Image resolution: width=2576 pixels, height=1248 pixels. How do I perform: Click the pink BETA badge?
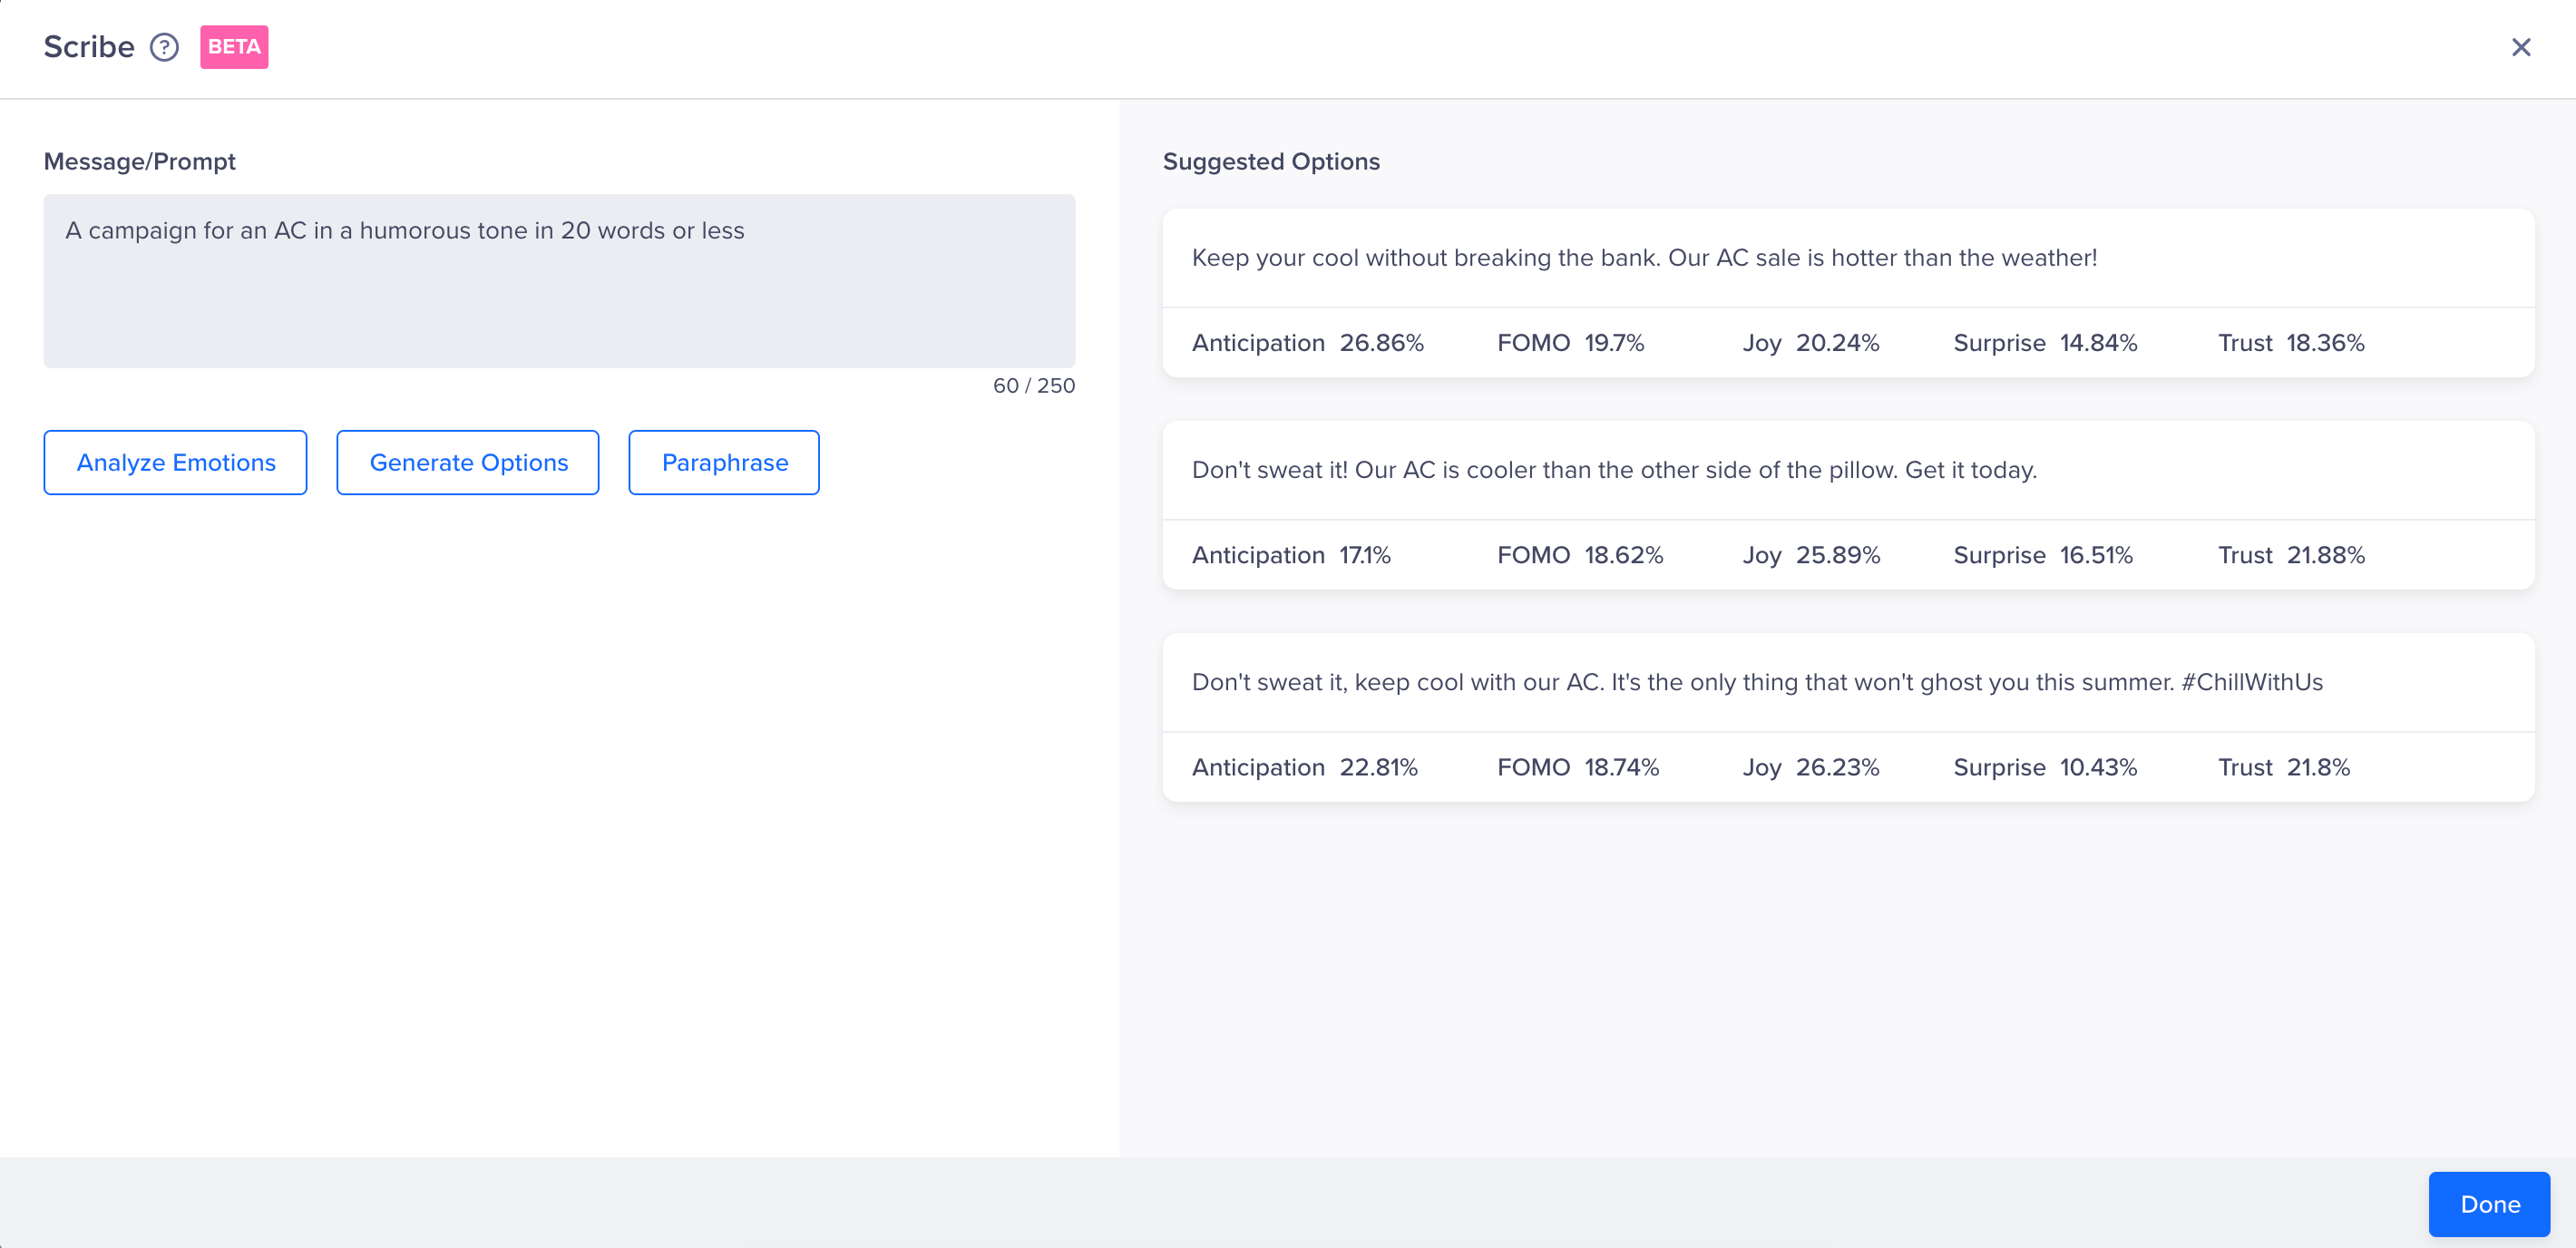pos(234,47)
